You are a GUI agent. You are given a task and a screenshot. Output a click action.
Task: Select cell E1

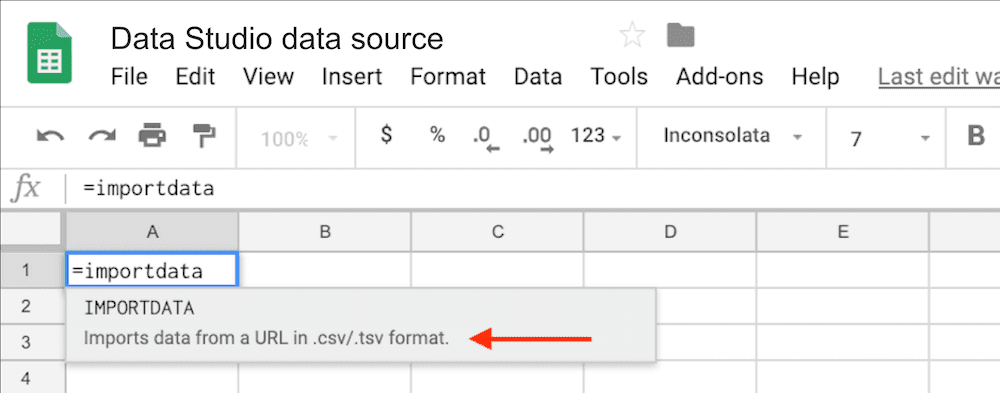coord(842,270)
